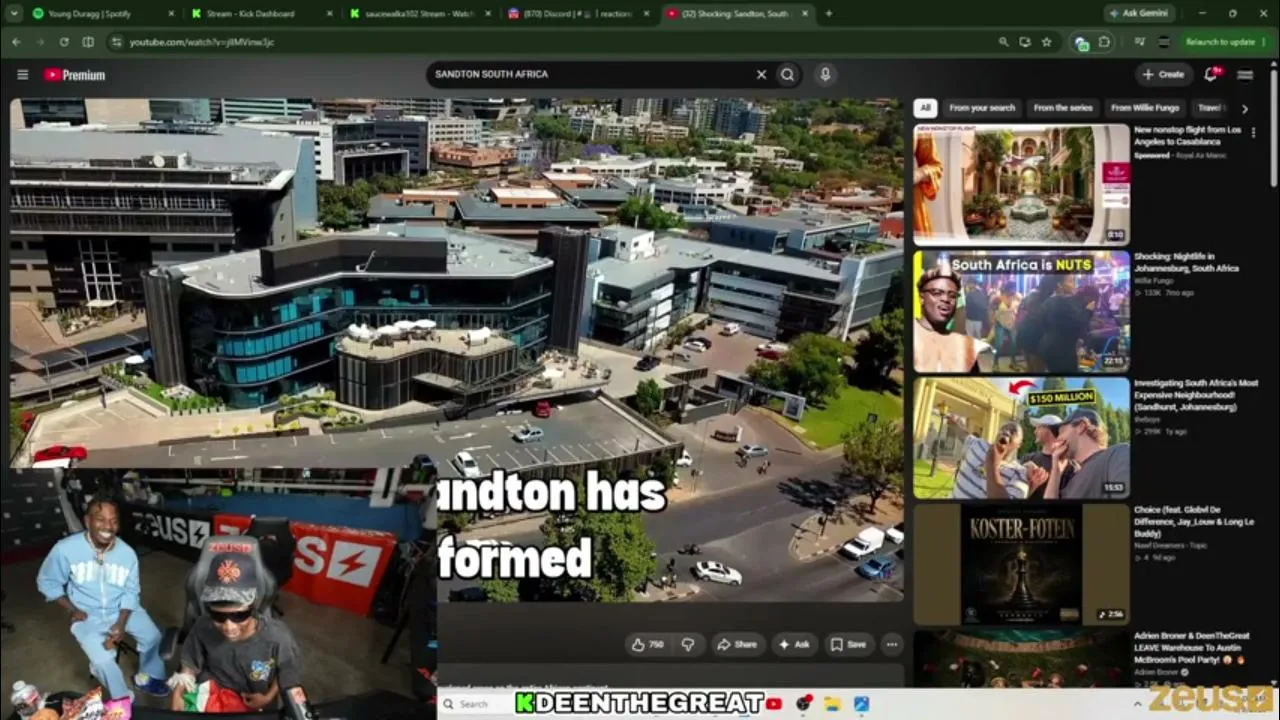Close the Young Duragg Spotify tab
The width and height of the screenshot is (1280, 720).
pyautogui.click(x=171, y=14)
